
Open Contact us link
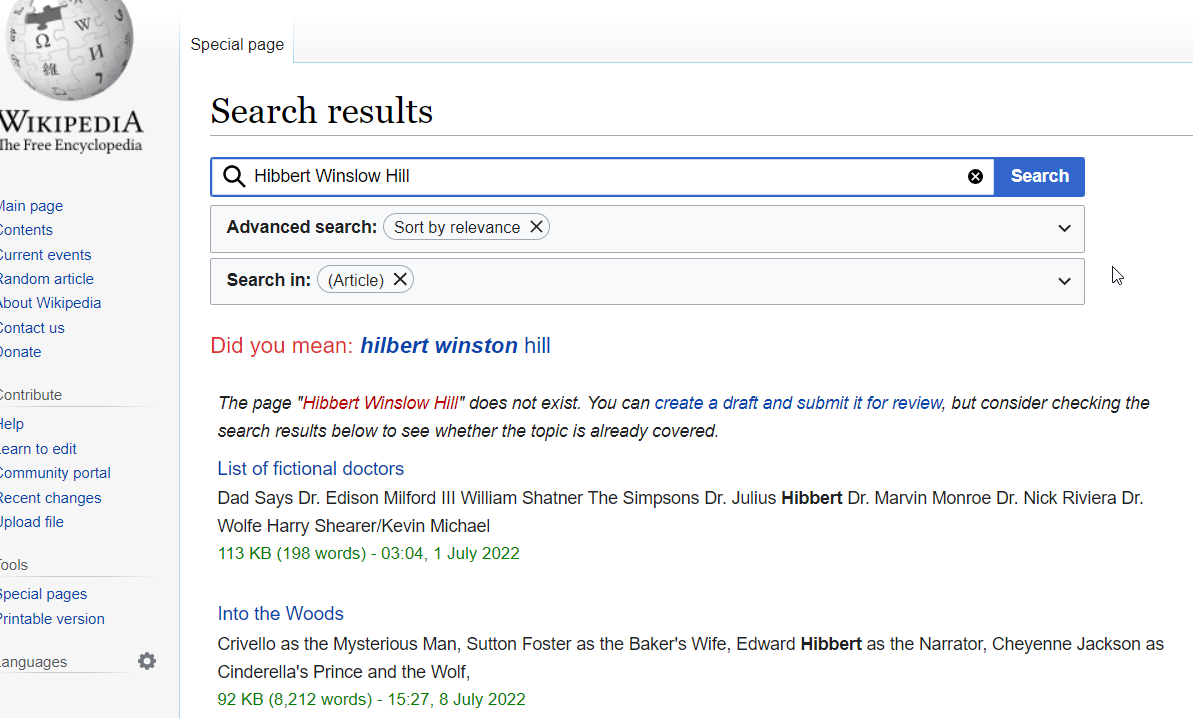[32, 328]
